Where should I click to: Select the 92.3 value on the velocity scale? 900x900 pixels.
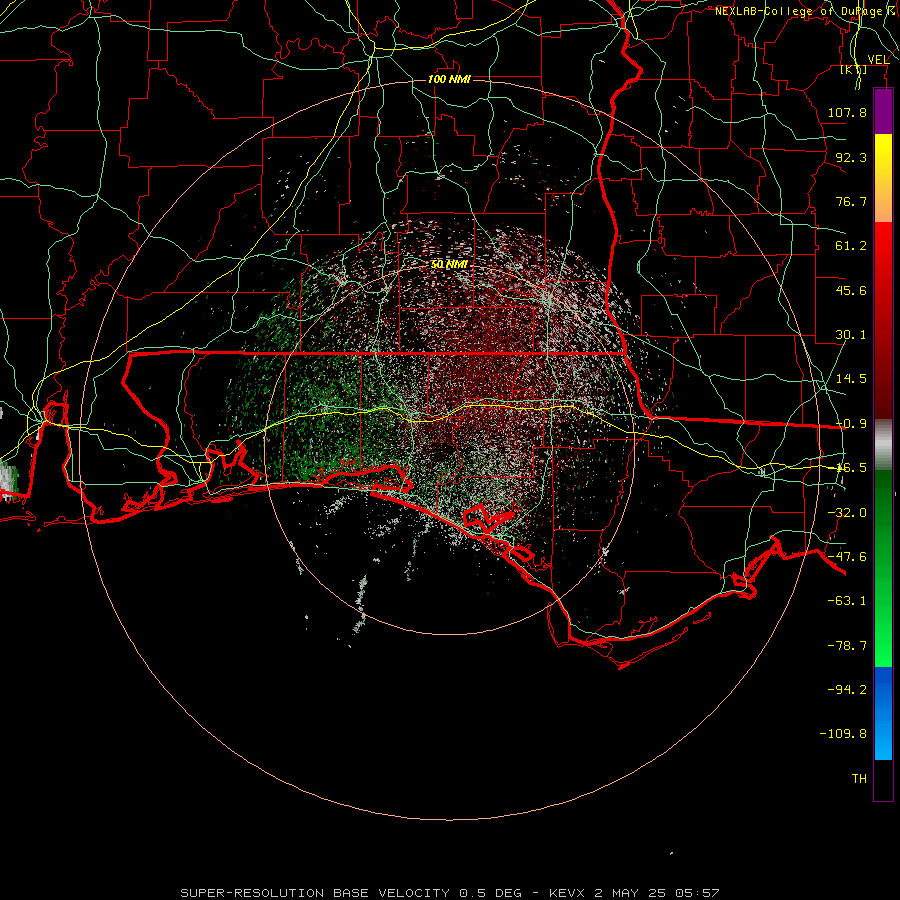coord(851,157)
